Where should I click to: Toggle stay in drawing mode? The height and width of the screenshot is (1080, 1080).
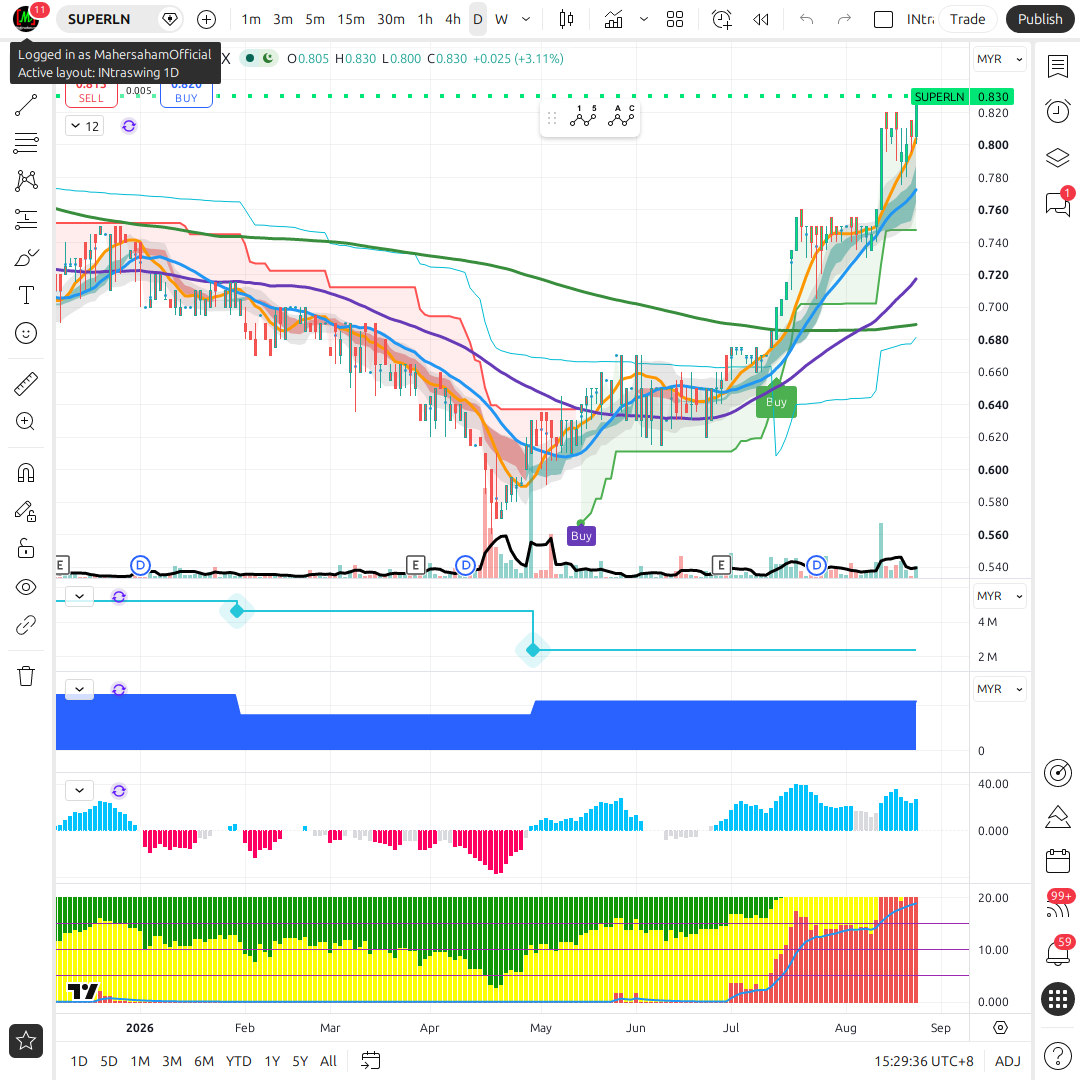pos(25,511)
